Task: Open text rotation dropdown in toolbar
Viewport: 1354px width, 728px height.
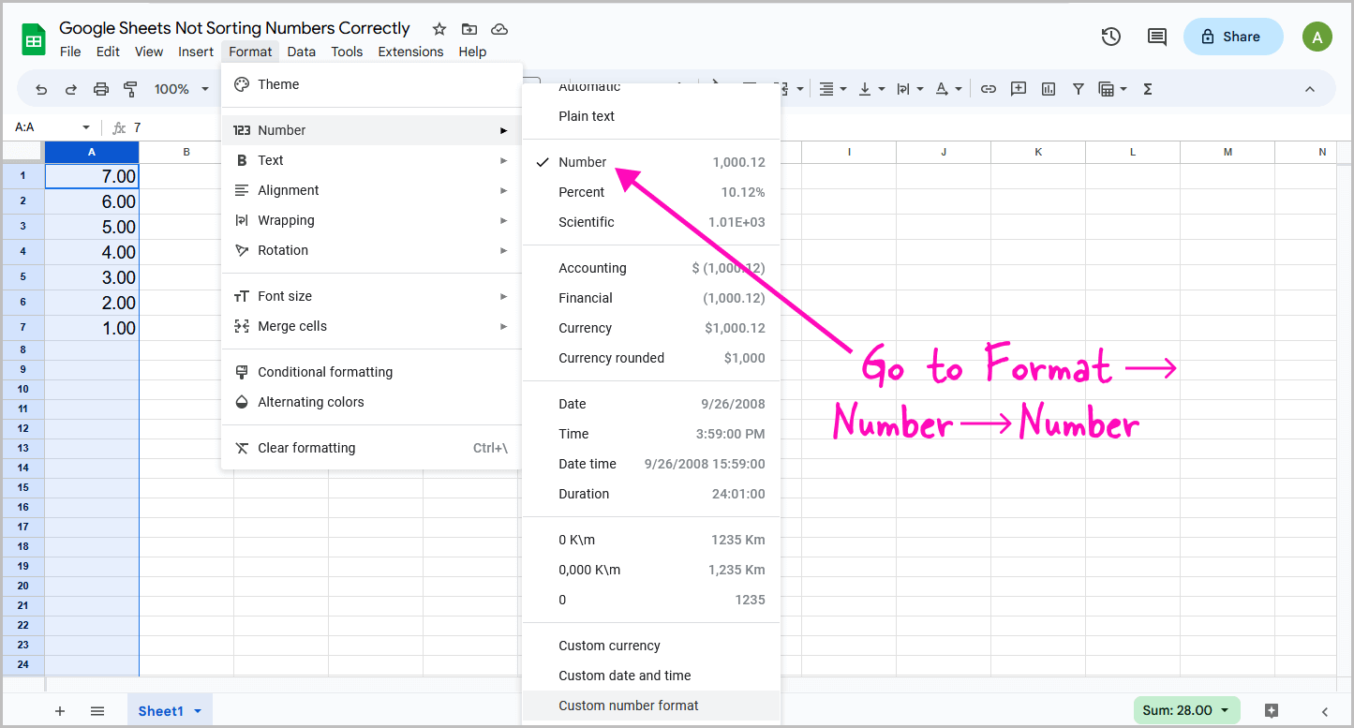Action: [948, 89]
